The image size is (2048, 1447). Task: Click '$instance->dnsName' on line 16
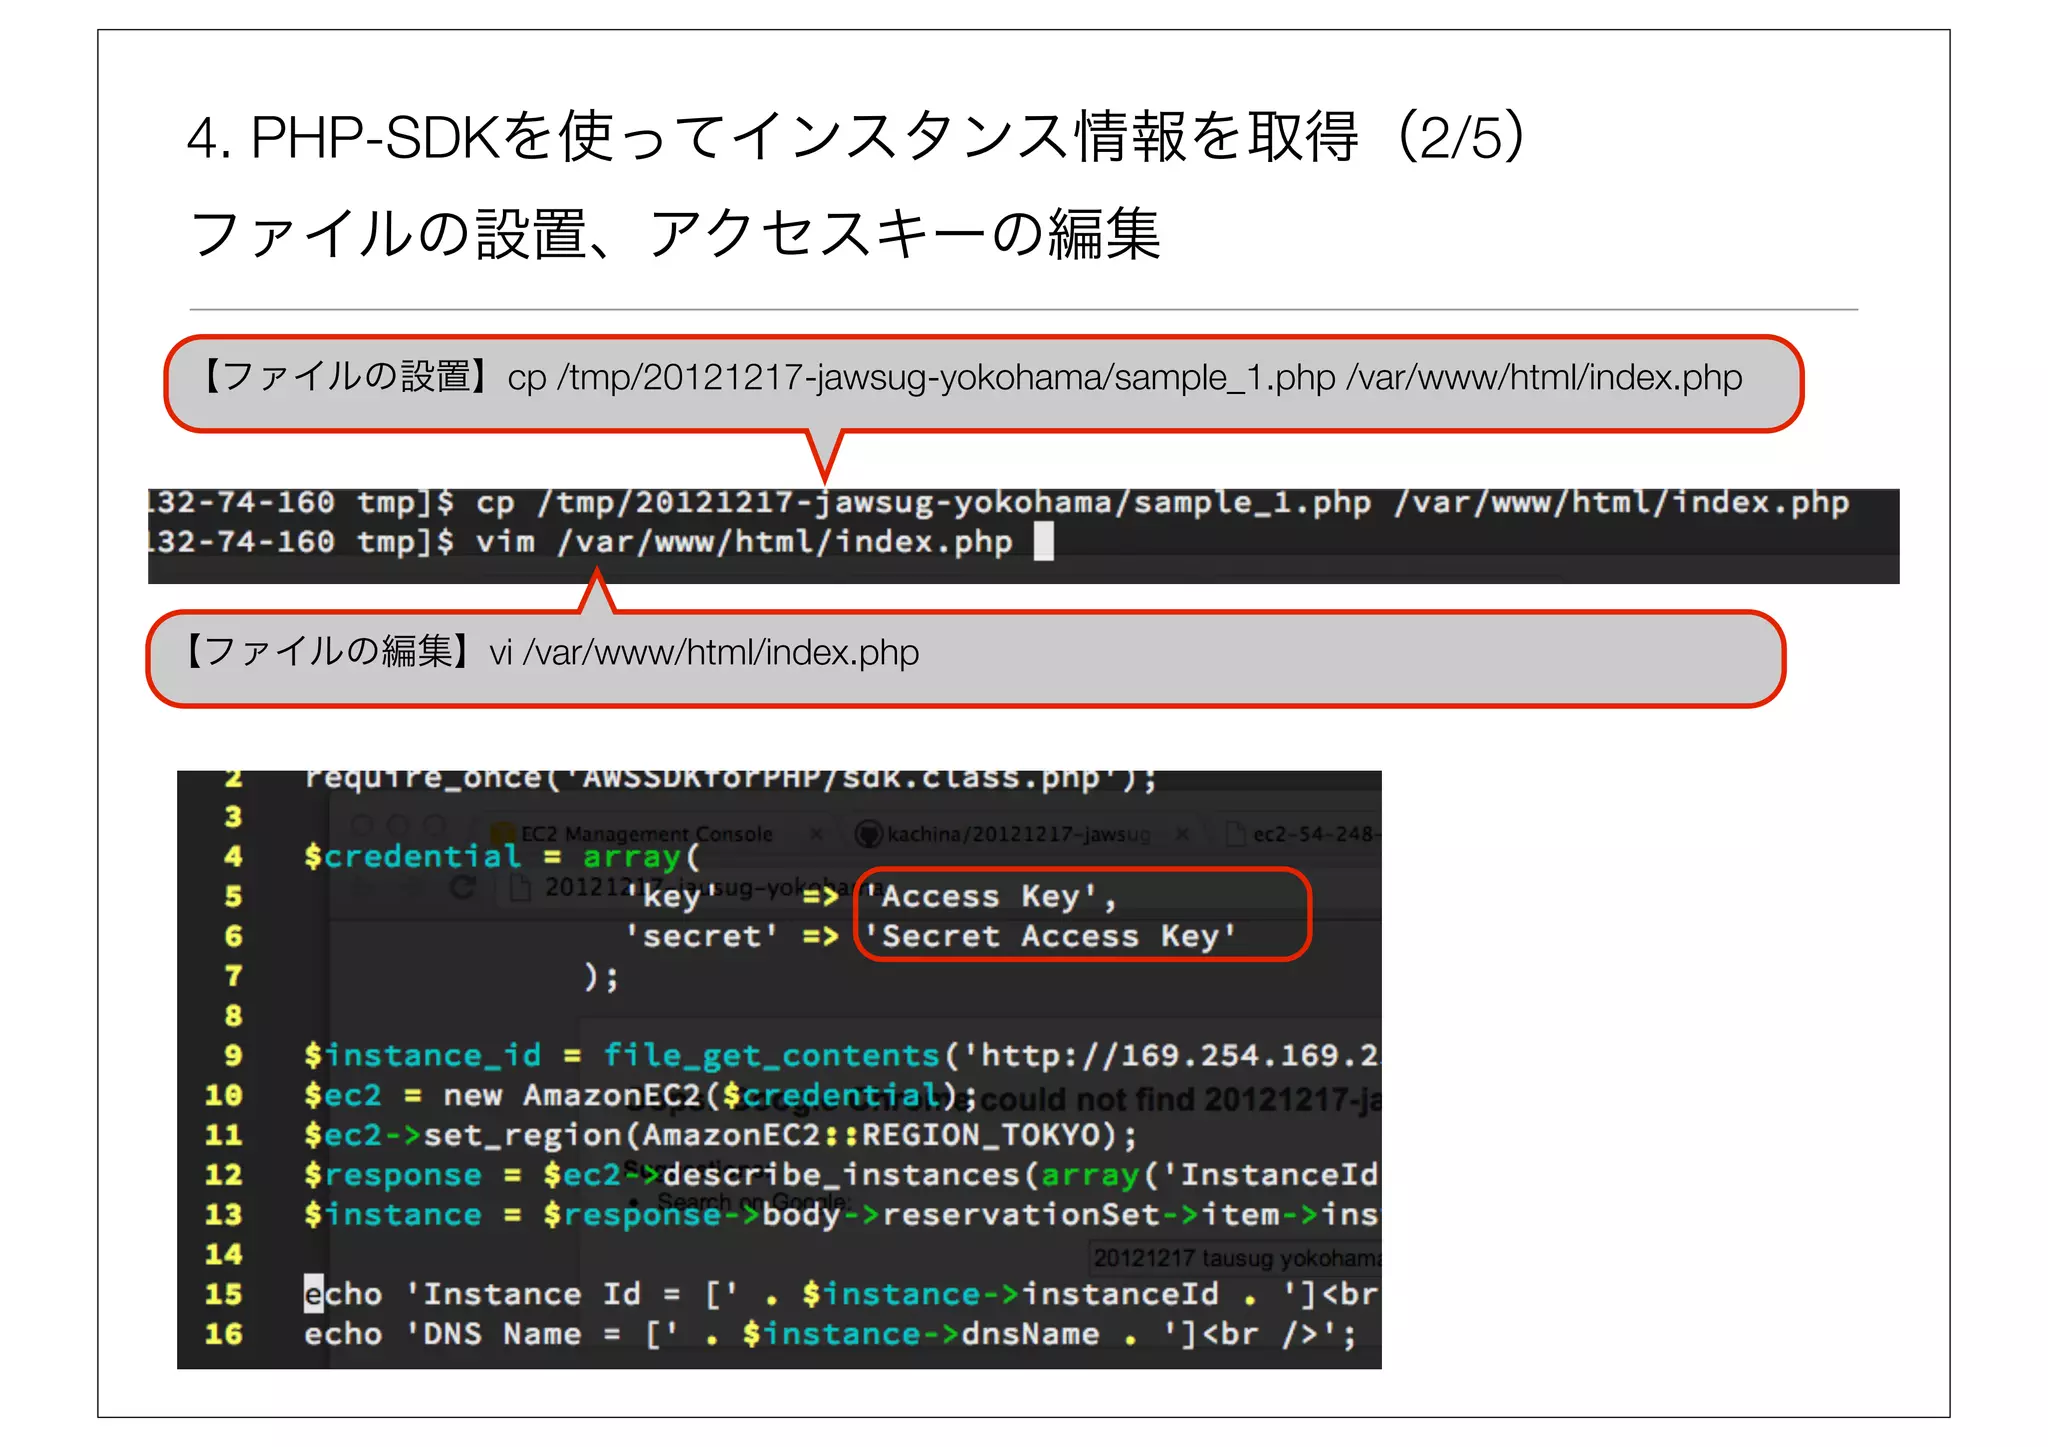coord(920,1334)
